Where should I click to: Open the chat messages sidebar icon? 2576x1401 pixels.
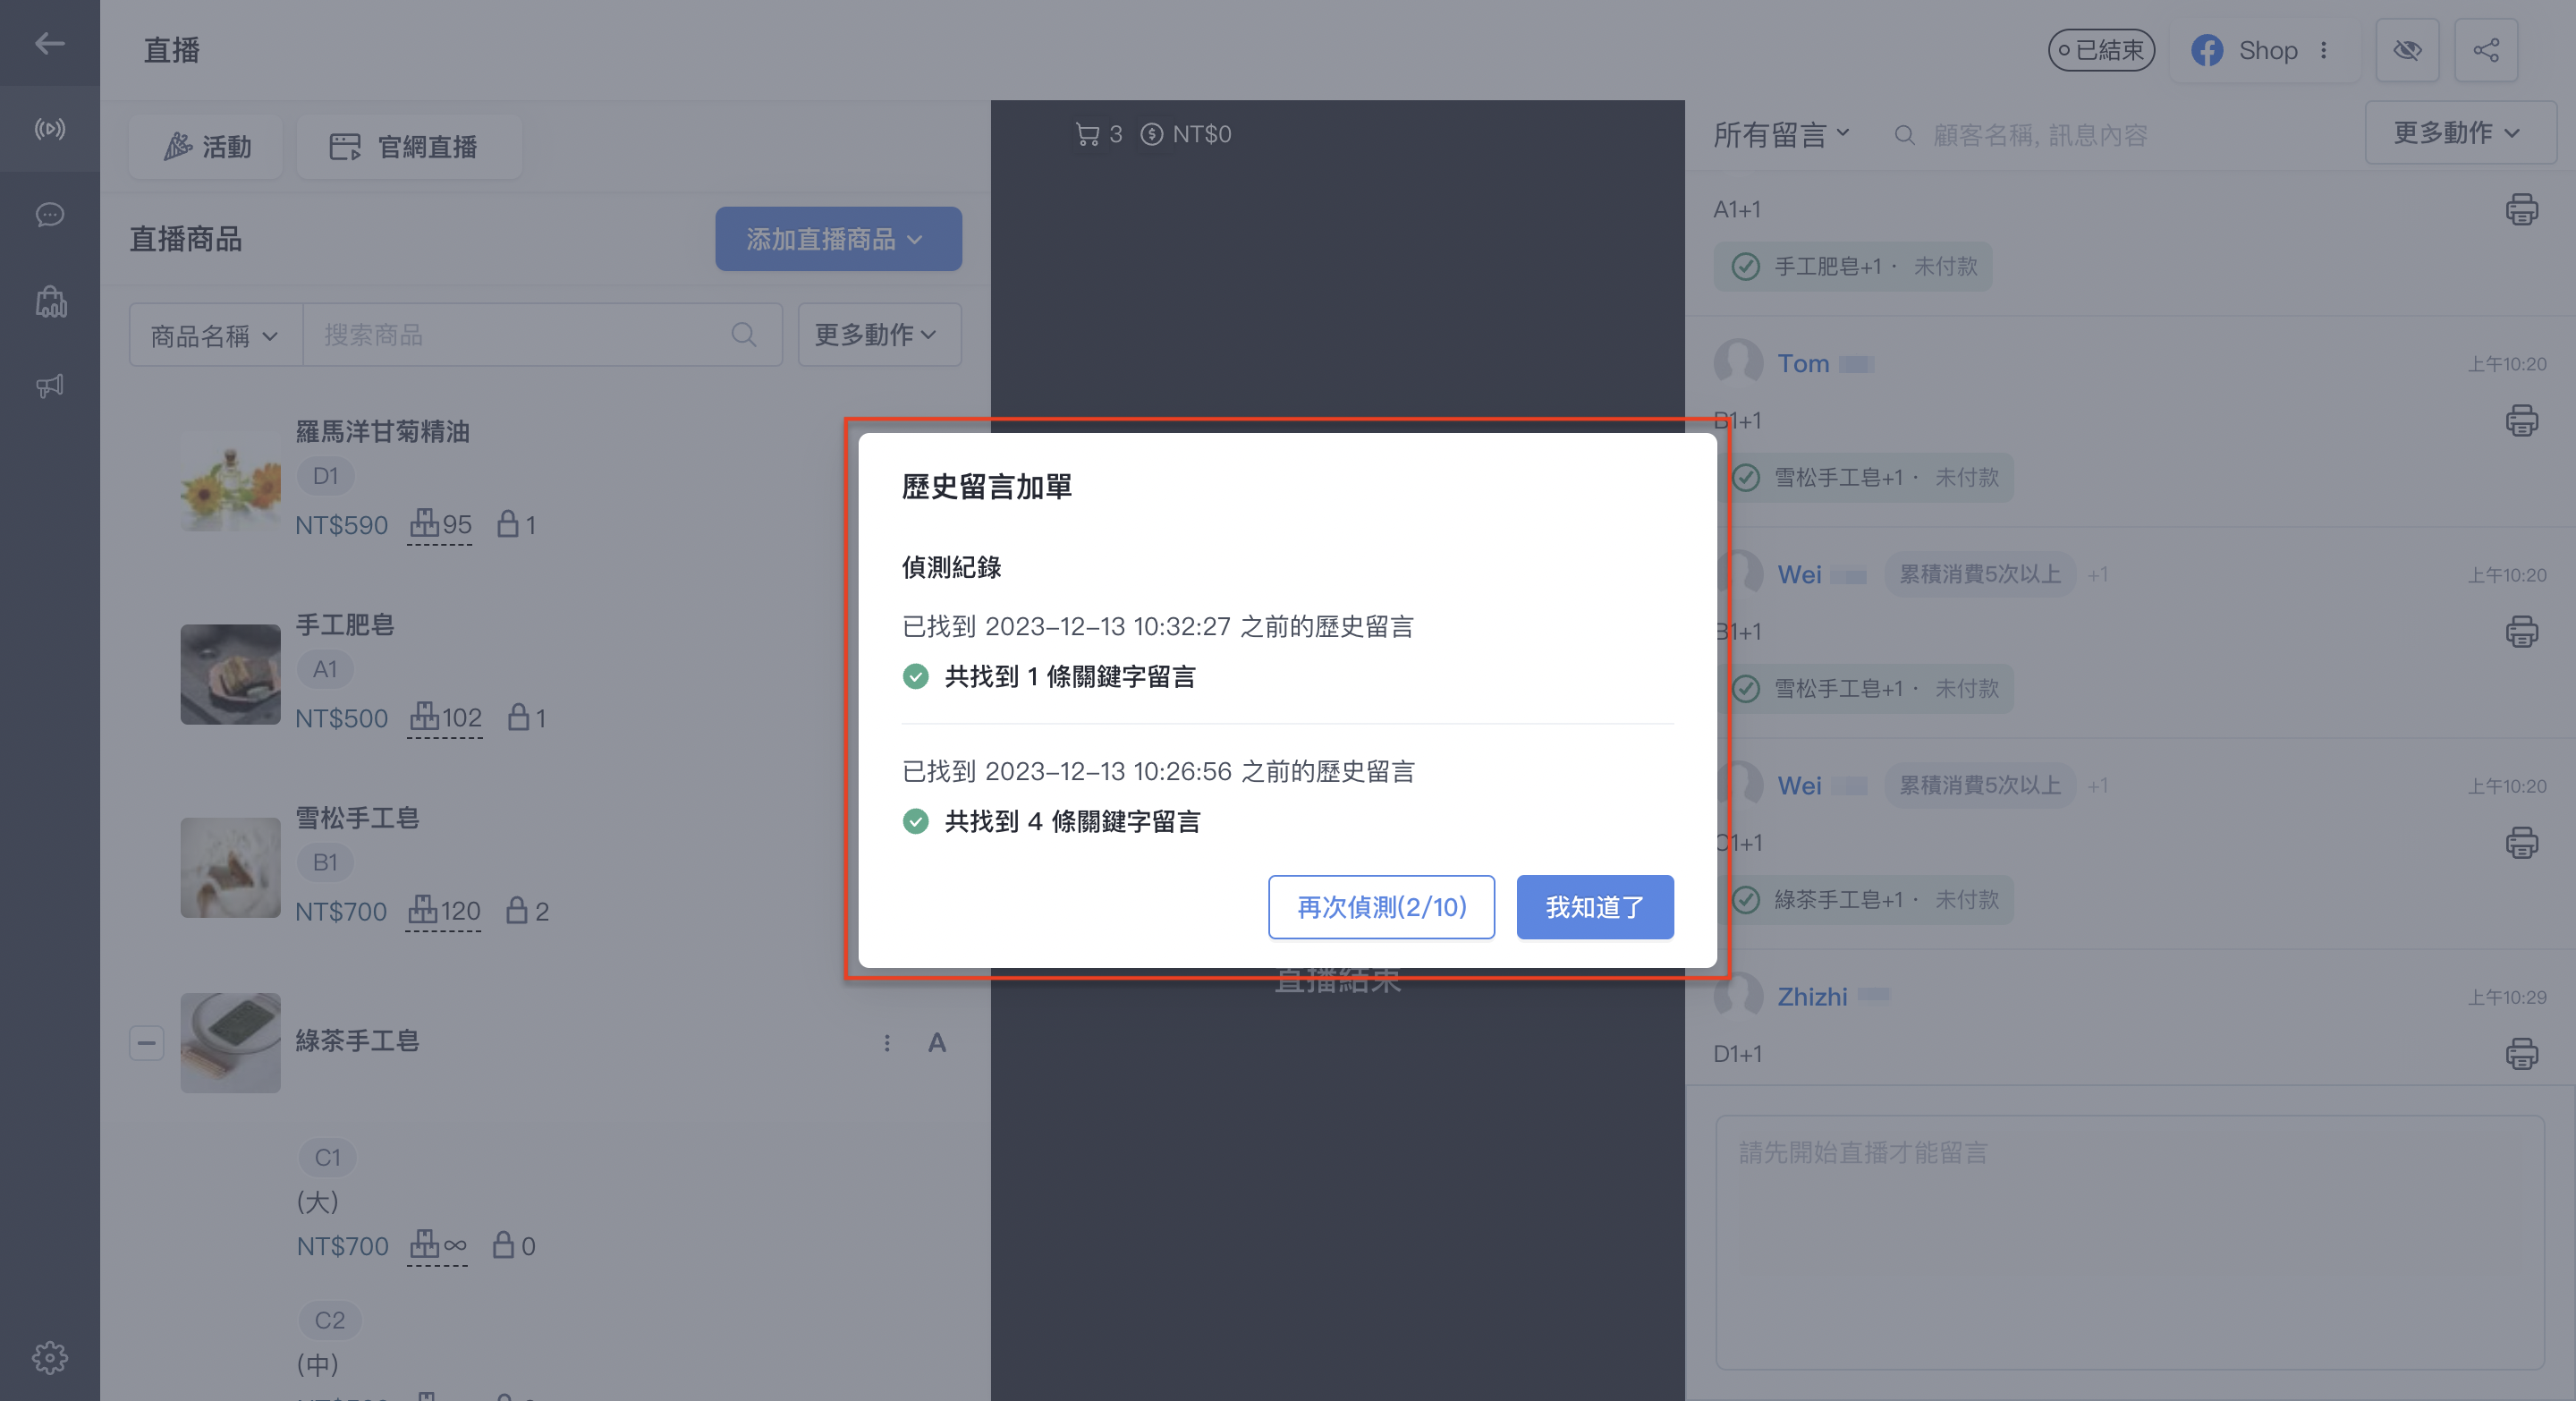[49, 215]
